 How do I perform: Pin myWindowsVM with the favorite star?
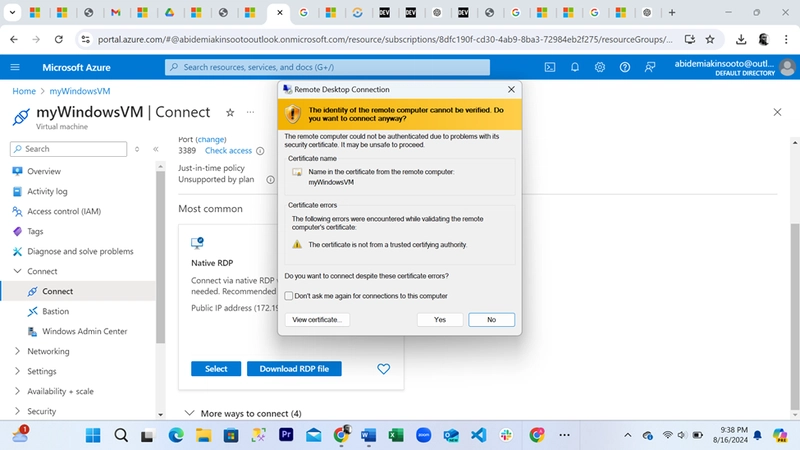(x=230, y=112)
